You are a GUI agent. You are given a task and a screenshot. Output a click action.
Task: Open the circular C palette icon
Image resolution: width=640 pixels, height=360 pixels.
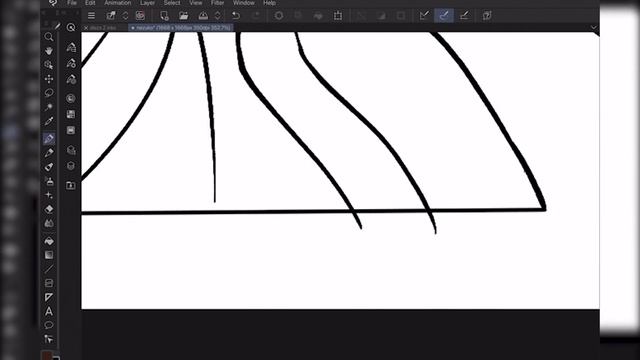tap(71, 98)
